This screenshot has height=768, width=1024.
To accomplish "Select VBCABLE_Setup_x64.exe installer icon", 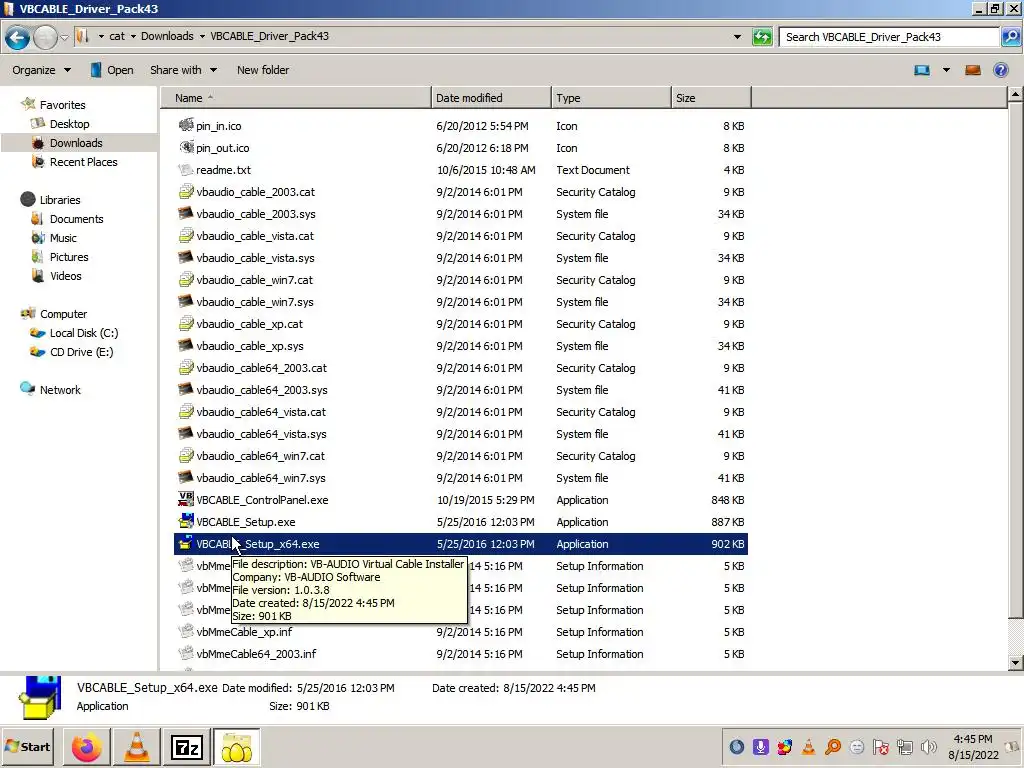I will tap(186, 543).
